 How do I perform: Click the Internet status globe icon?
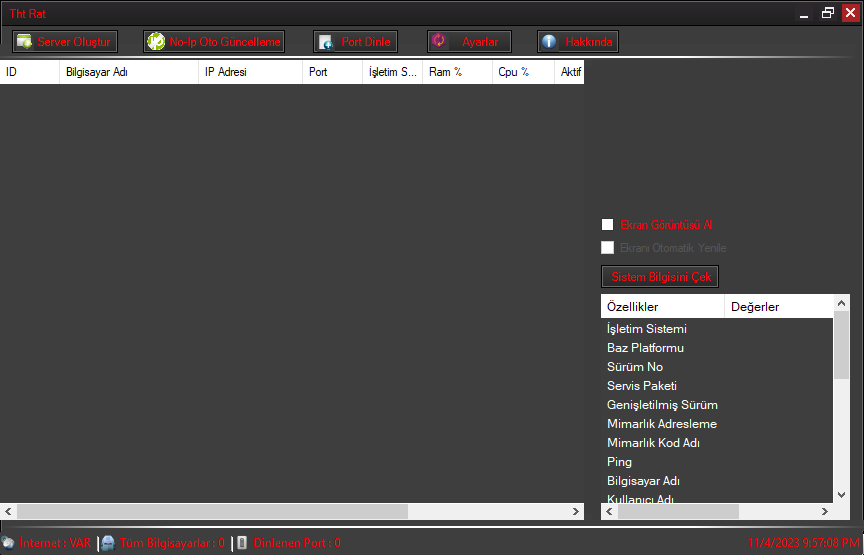(8, 543)
